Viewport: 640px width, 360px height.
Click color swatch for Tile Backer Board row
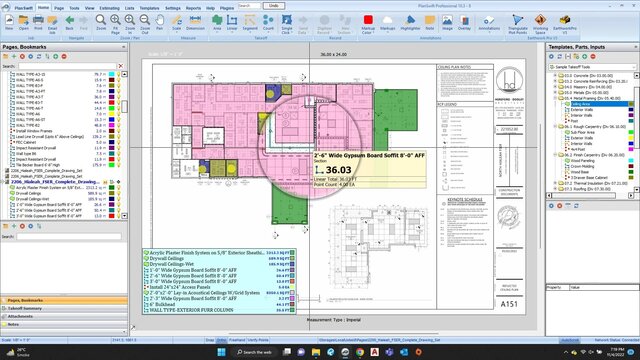click(111, 165)
